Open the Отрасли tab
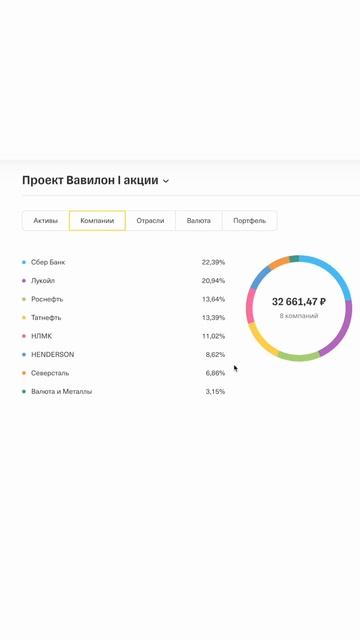This screenshot has height=640, width=360. [150, 221]
